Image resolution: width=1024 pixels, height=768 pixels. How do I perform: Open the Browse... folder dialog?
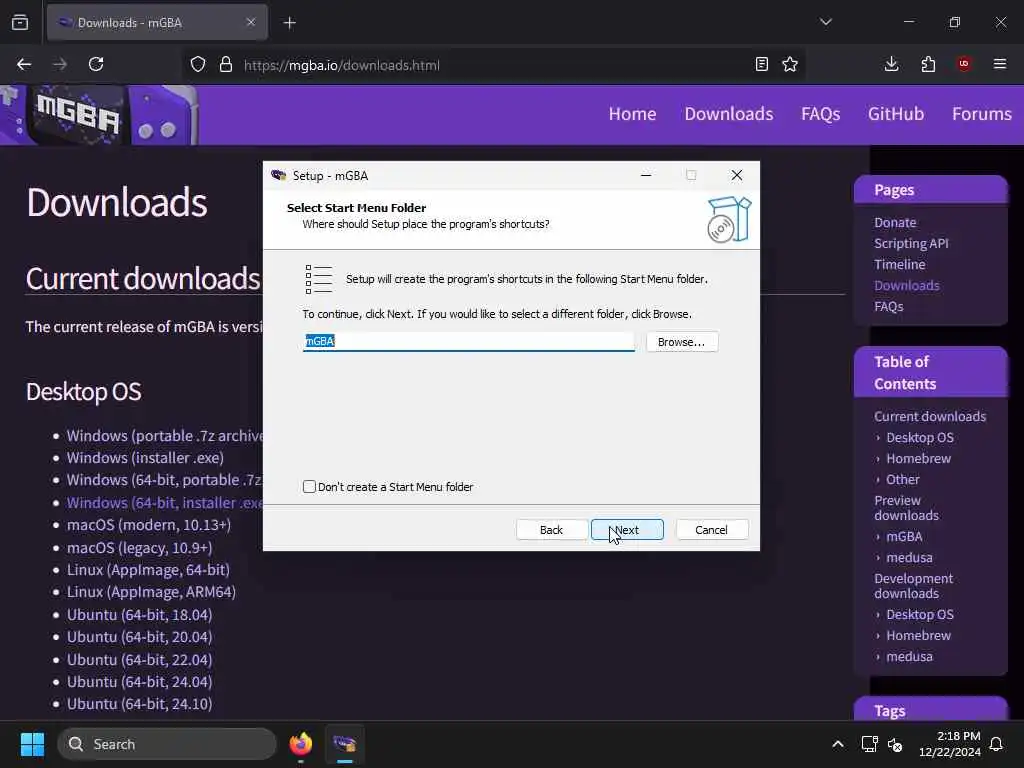682,342
